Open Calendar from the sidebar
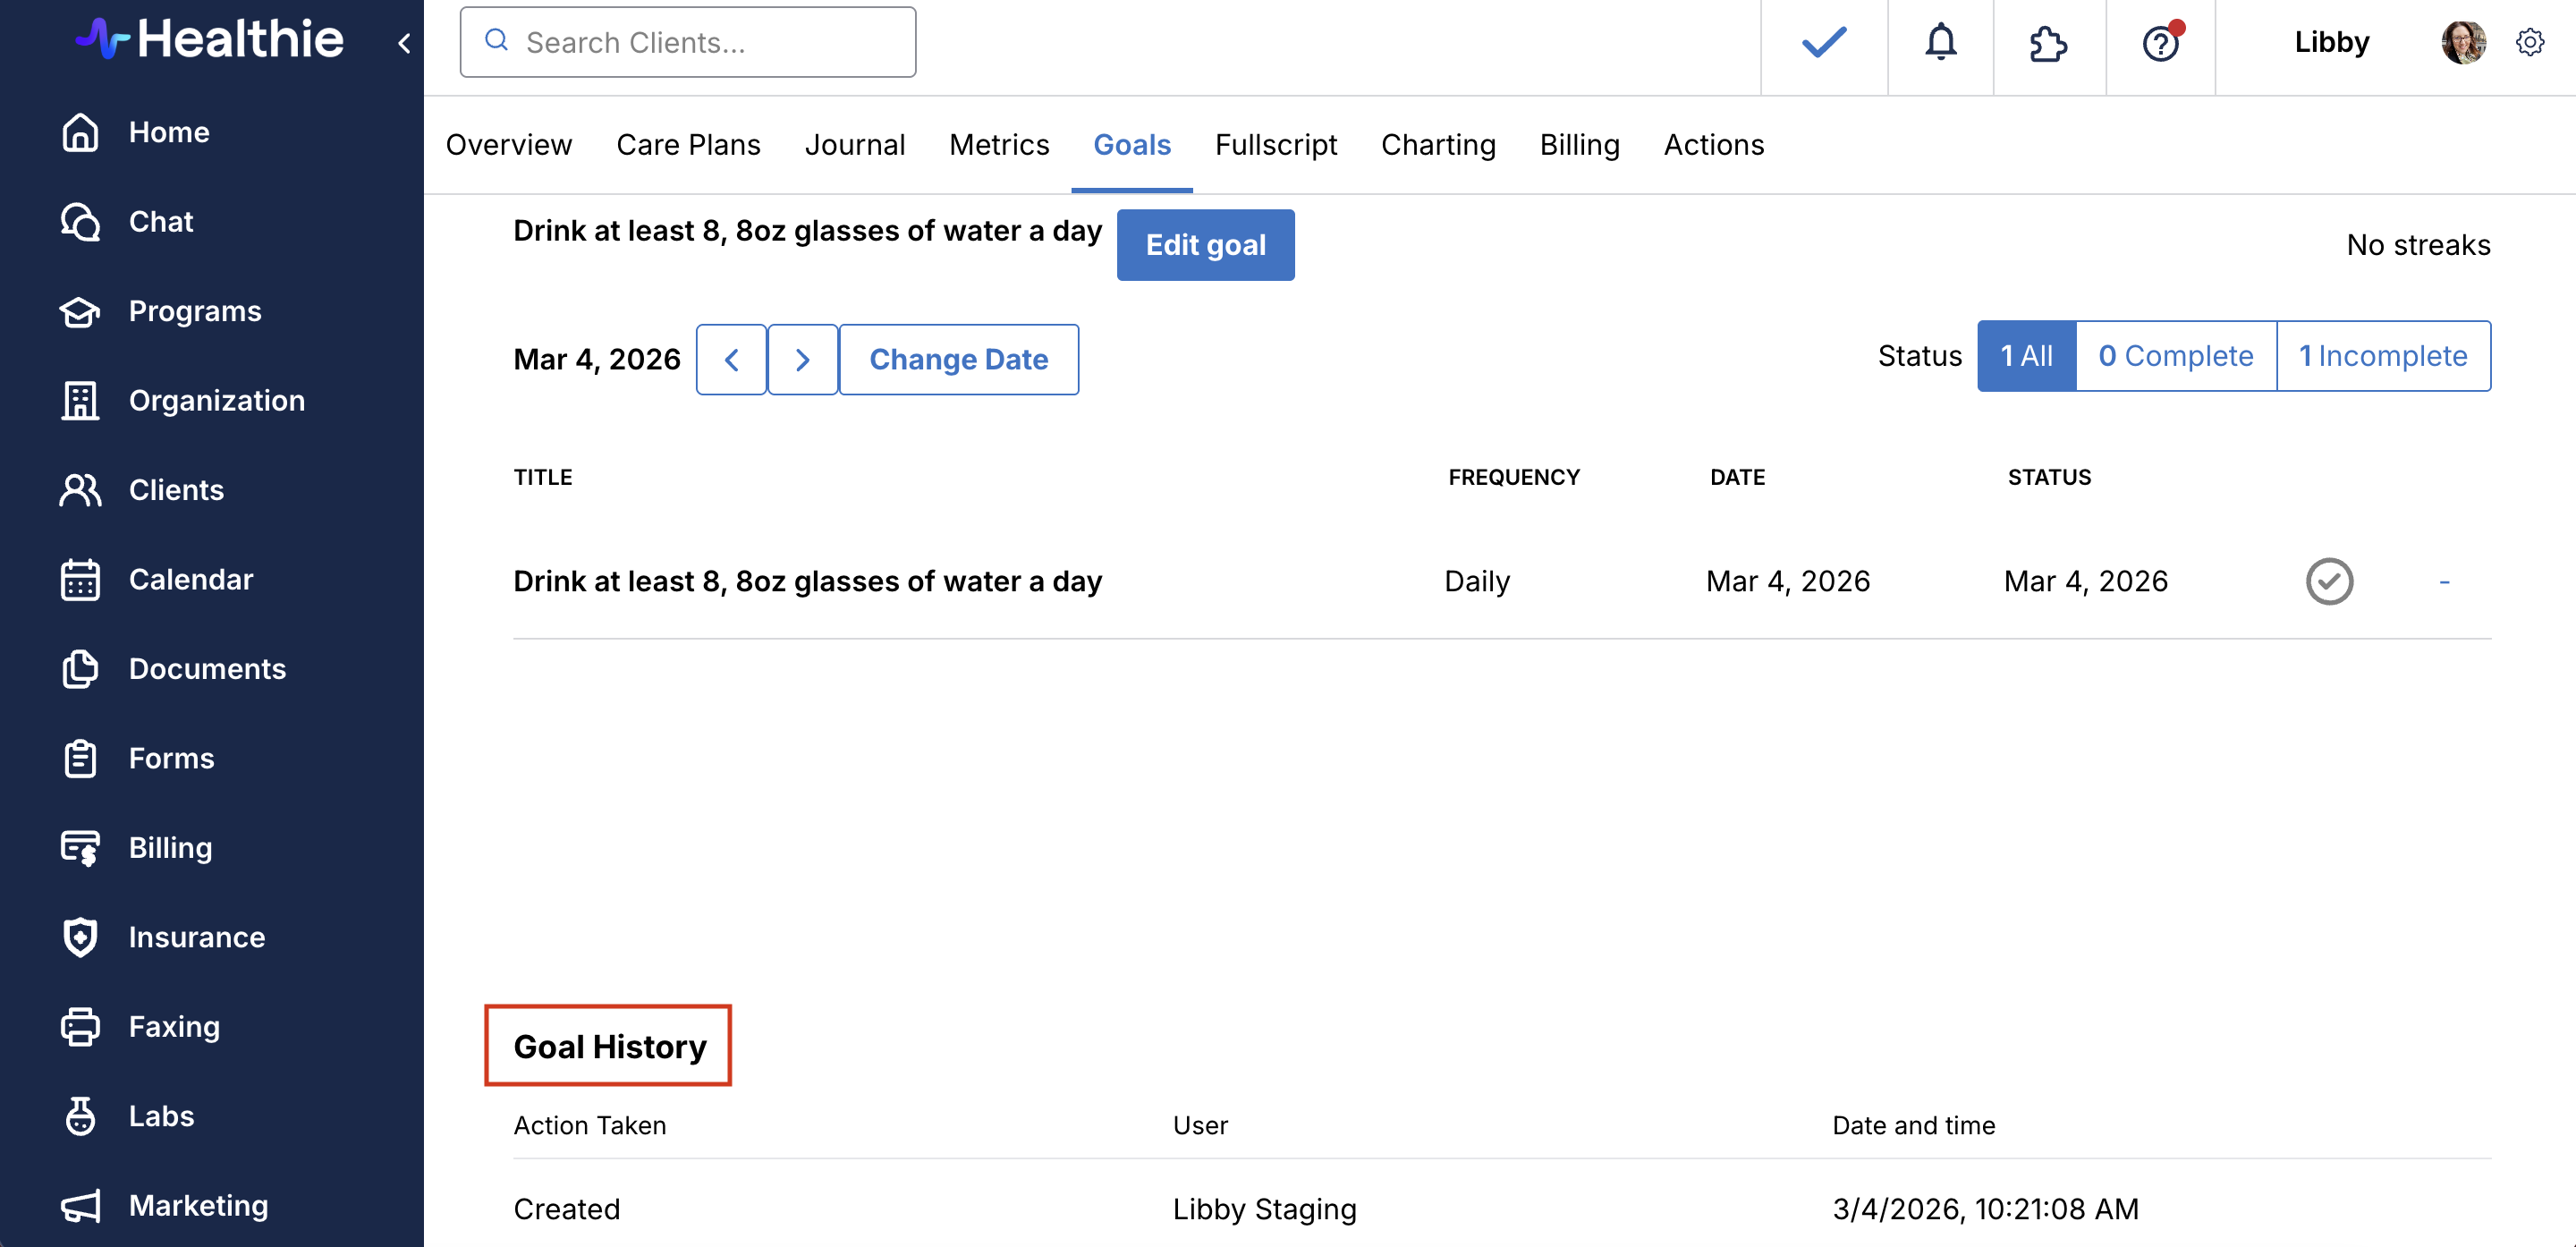2576x1247 pixels. (190, 579)
